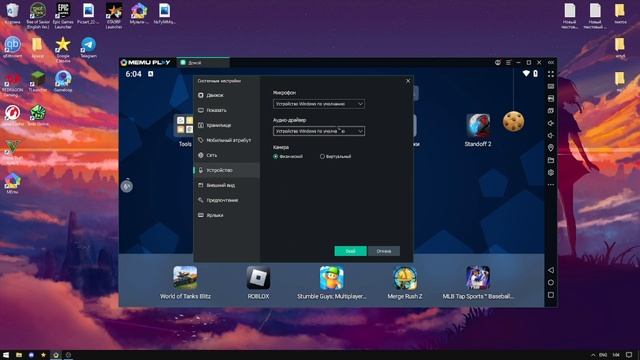The height and width of the screenshot is (360, 640).
Task: Click the Wi-Fi status icon in MEmu
Action: [x=526, y=73]
